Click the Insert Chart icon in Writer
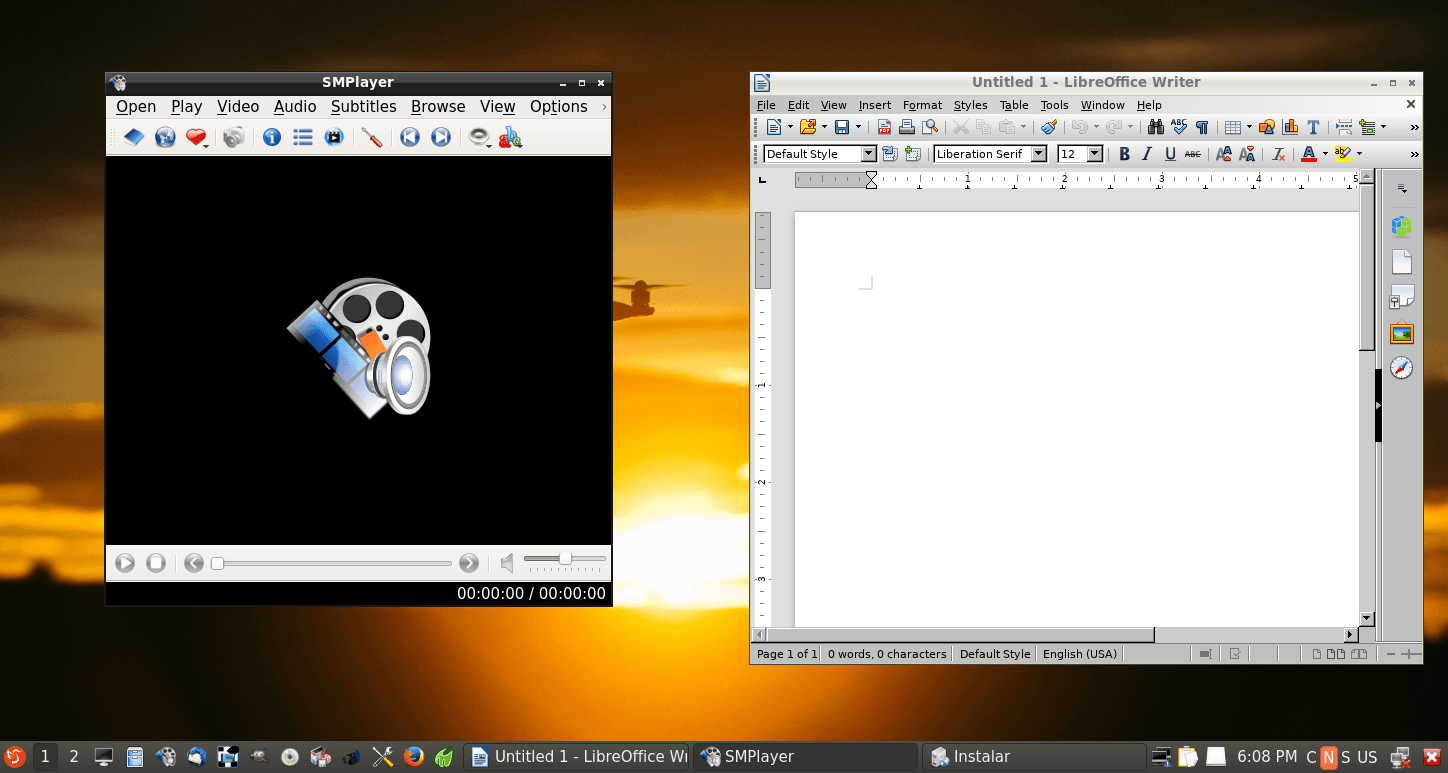The image size is (1448, 773). pos(1290,127)
